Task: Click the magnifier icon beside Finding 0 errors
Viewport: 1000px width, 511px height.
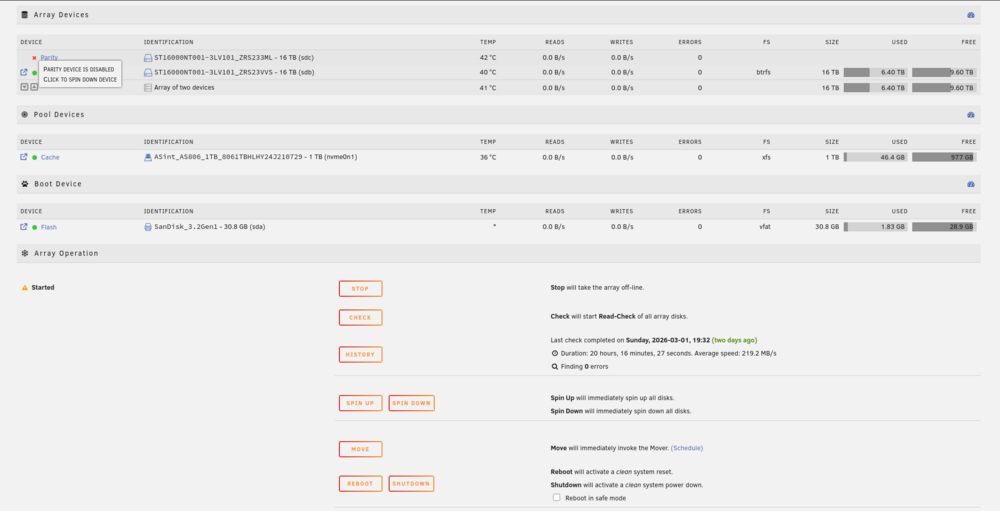Action: [555, 366]
